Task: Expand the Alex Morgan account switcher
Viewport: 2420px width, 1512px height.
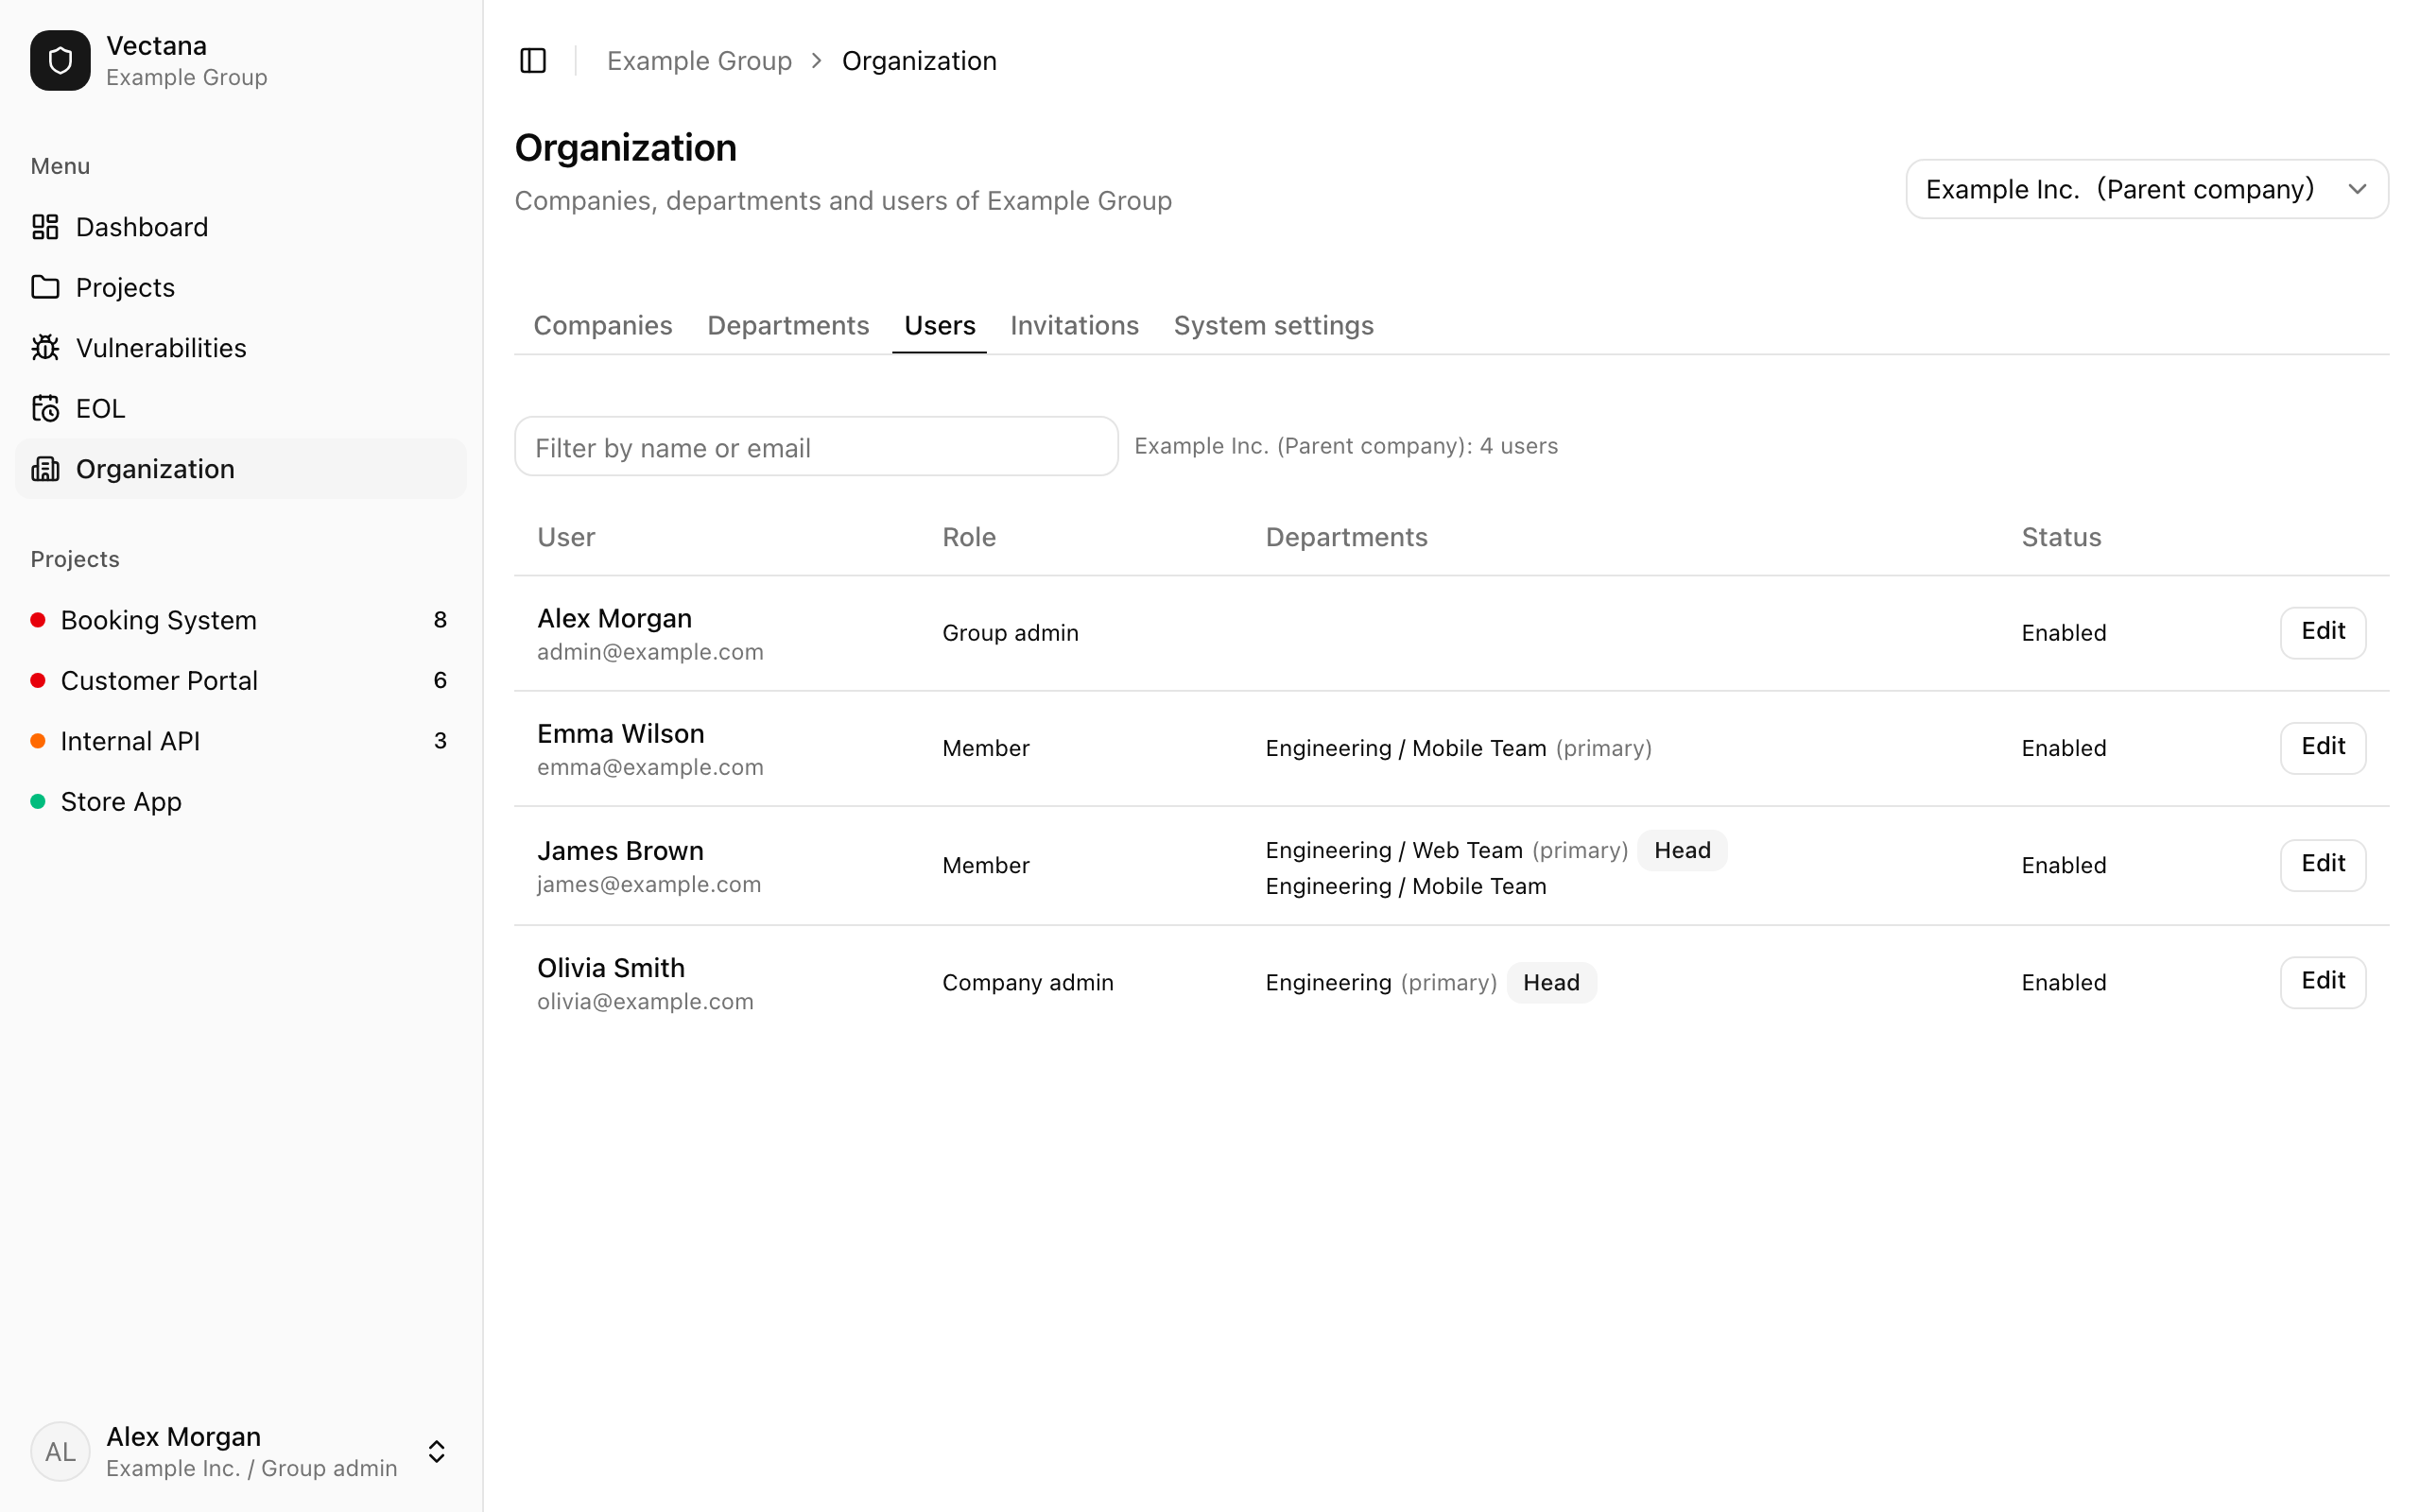Action: coord(437,1451)
